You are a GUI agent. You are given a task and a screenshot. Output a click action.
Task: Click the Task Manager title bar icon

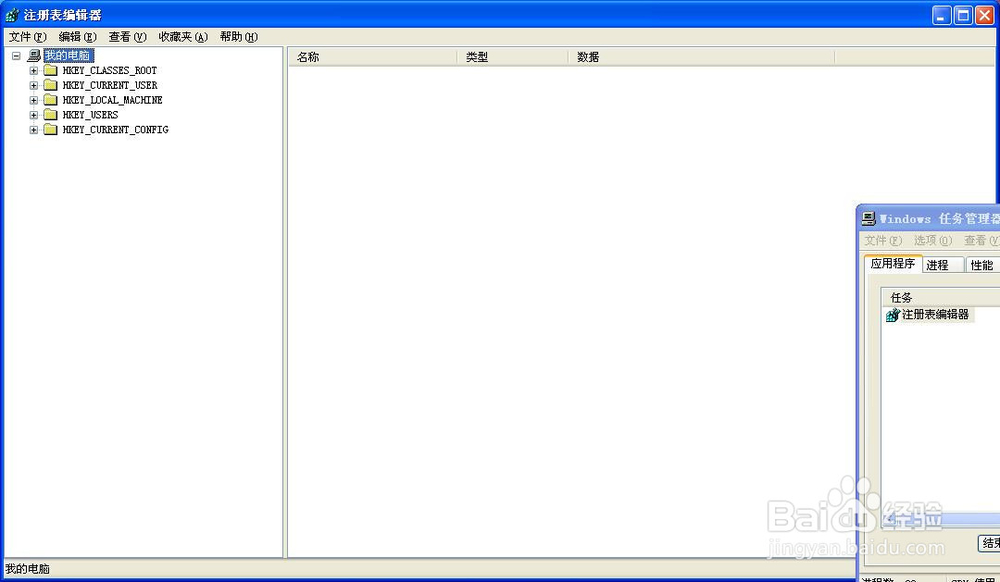pos(869,219)
